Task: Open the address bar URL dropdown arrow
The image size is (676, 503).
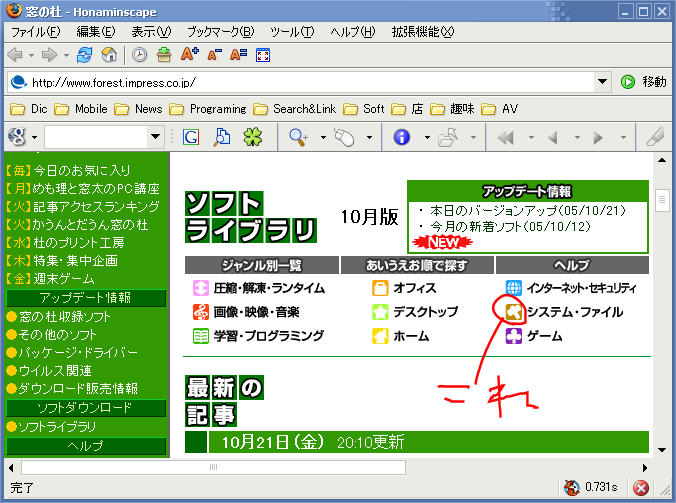Action: pyautogui.click(x=602, y=81)
